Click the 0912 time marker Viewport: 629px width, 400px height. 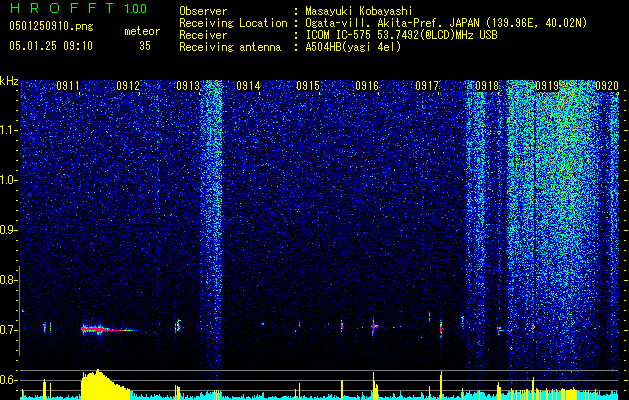(128, 86)
